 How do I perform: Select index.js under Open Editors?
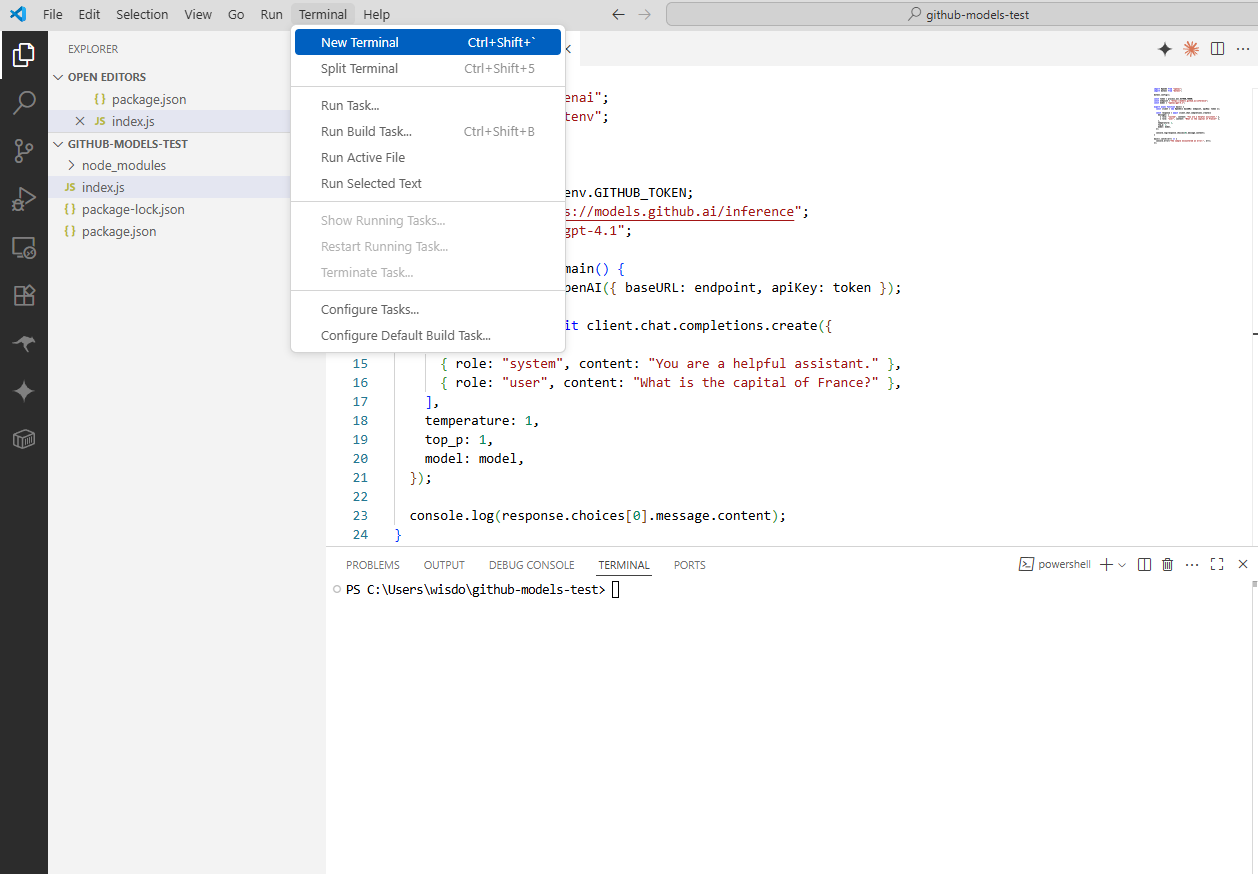pyautogui.click(x=133, y=121)
